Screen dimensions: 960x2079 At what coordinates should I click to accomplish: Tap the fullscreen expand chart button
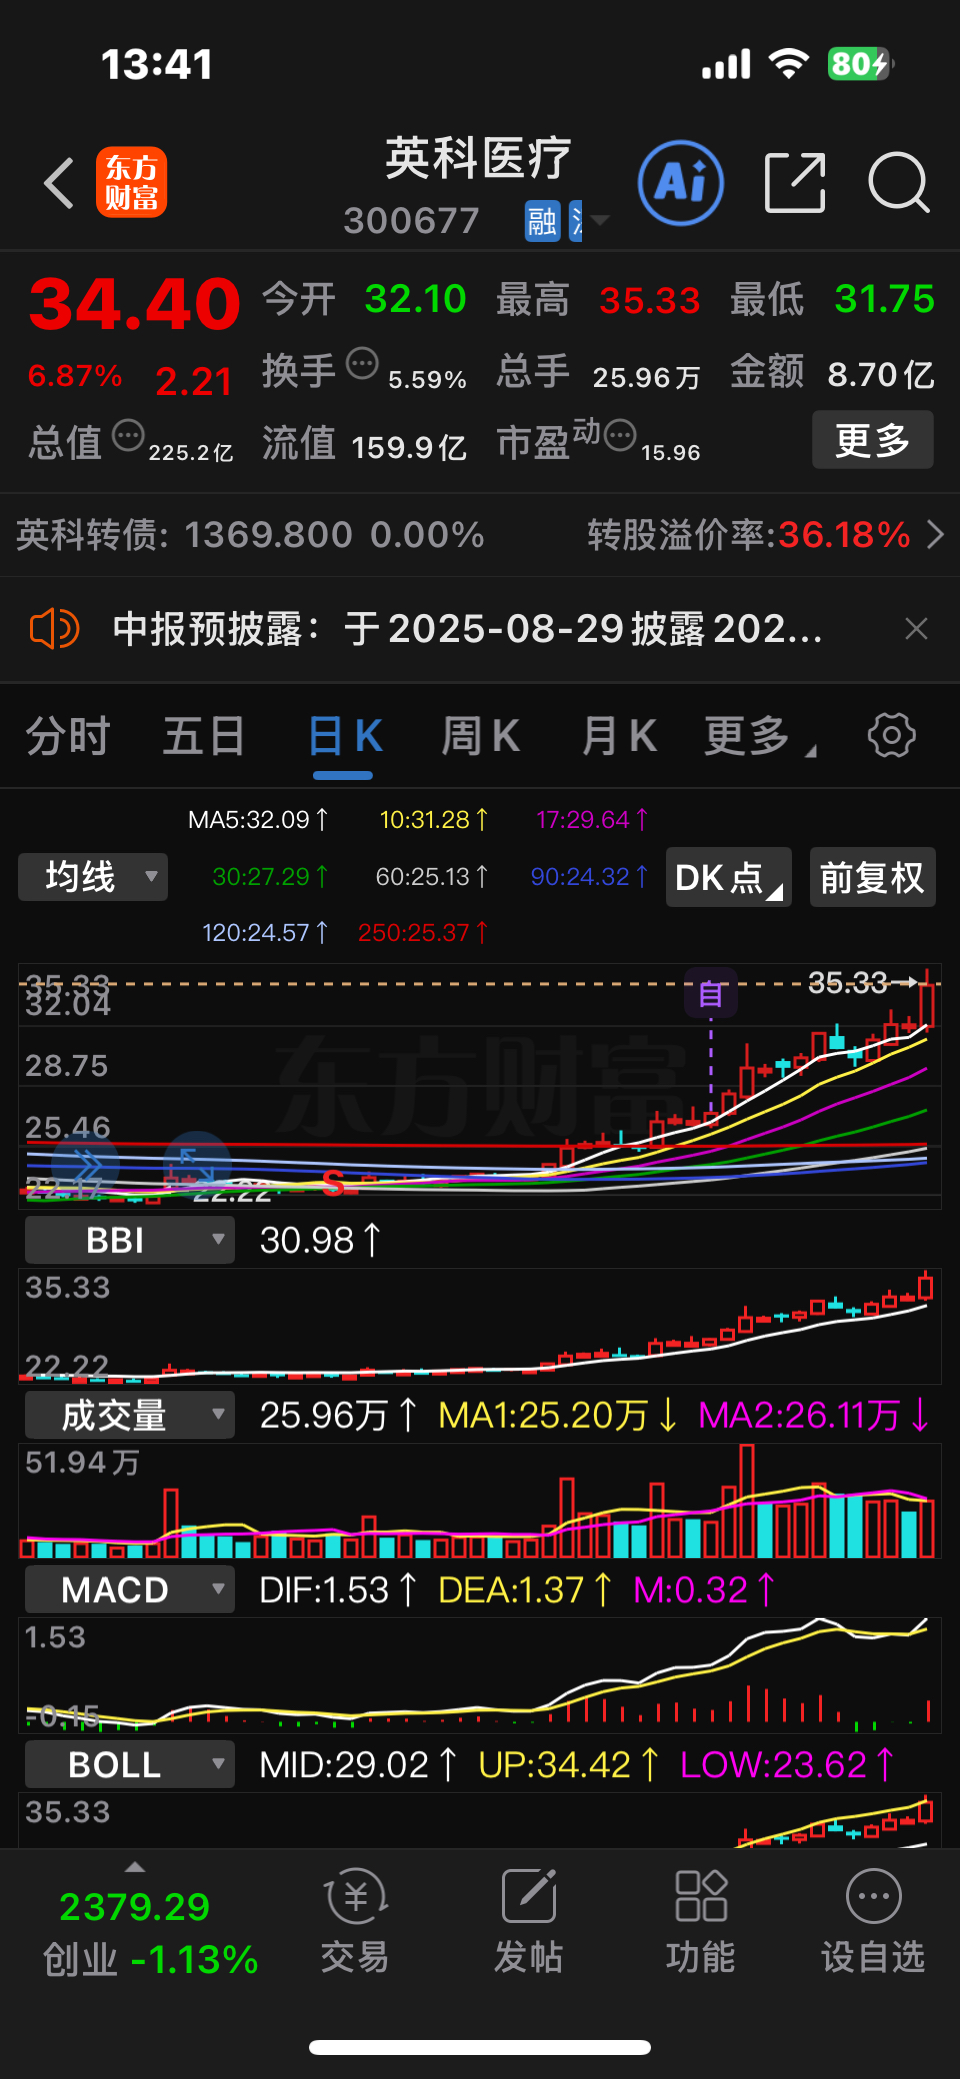point(197,1165)
